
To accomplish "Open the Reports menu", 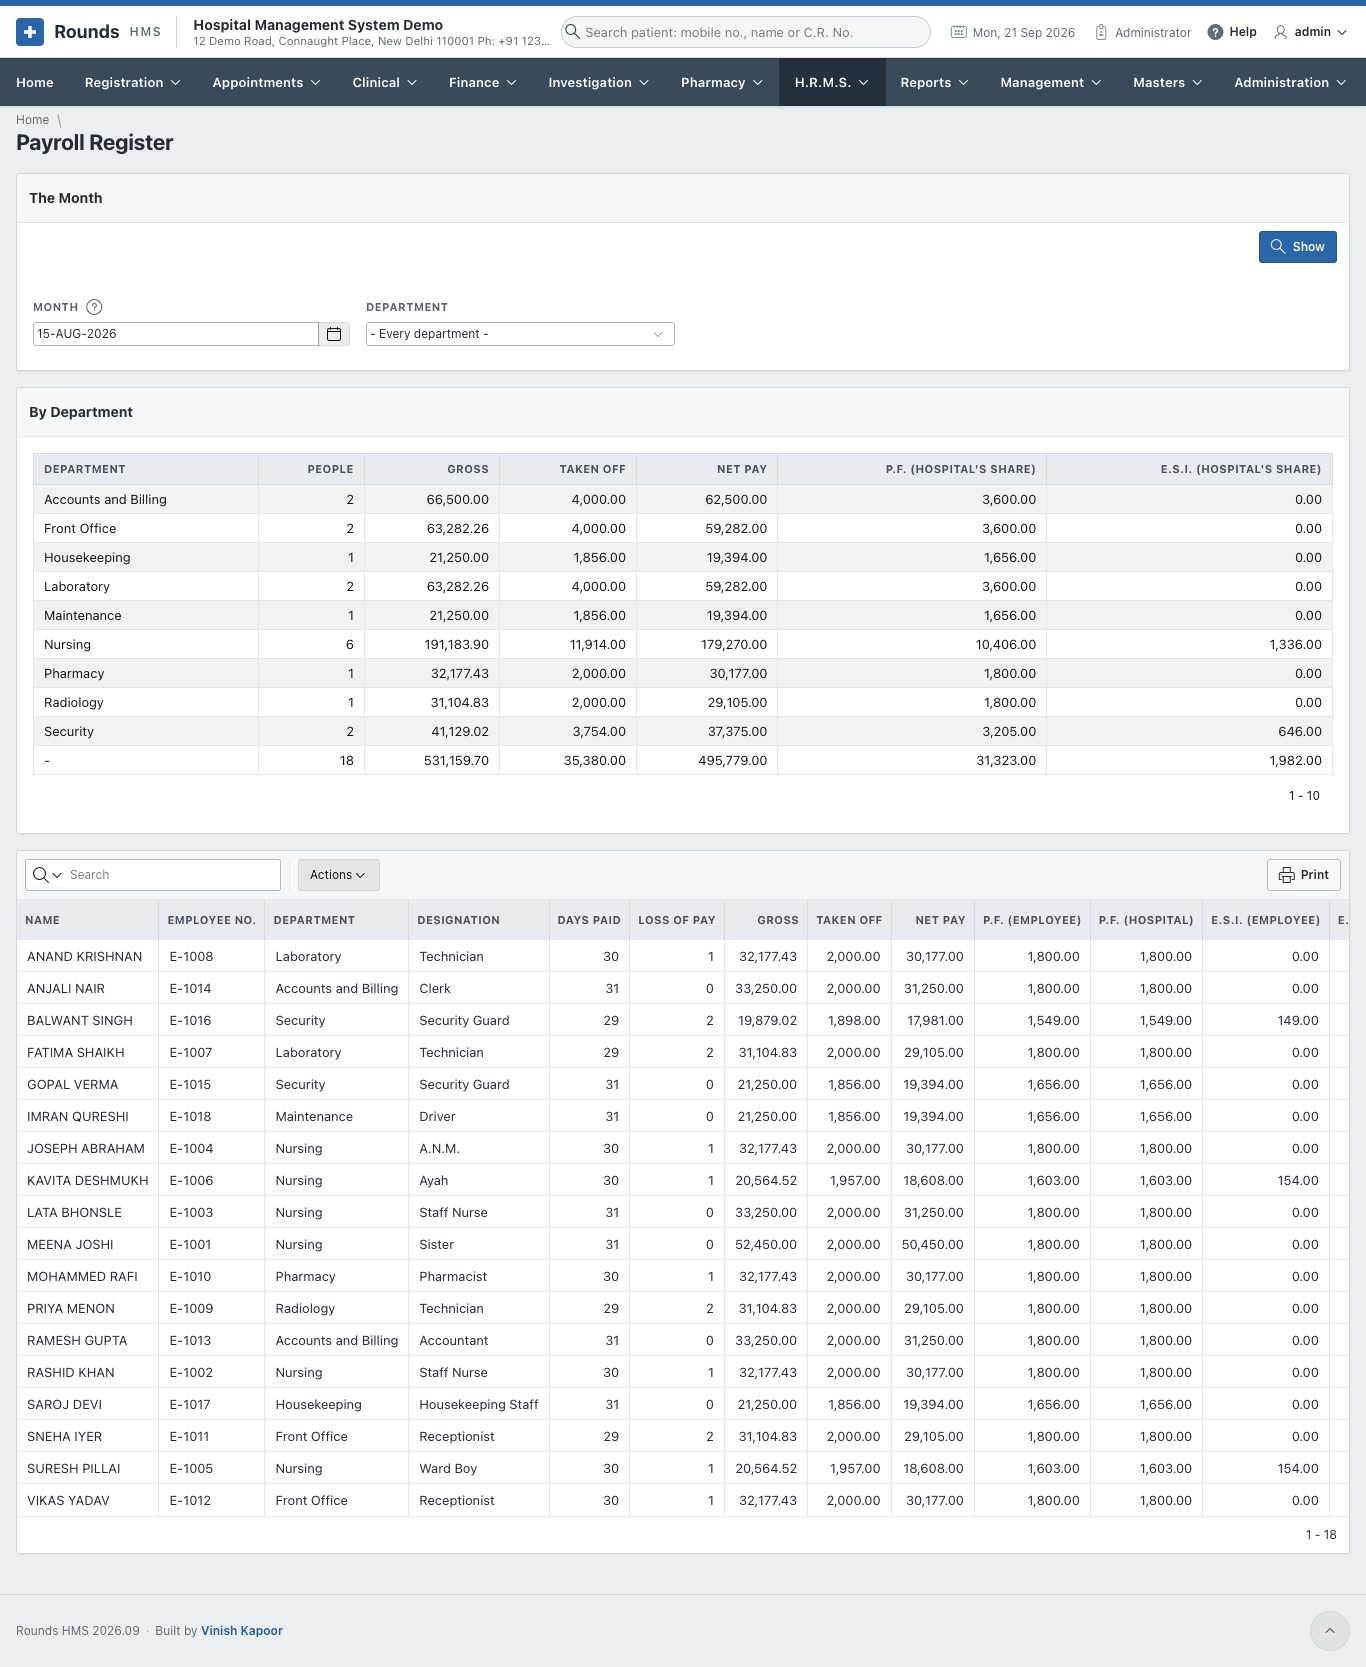I will pyautogui.click(x=934, y=82).
